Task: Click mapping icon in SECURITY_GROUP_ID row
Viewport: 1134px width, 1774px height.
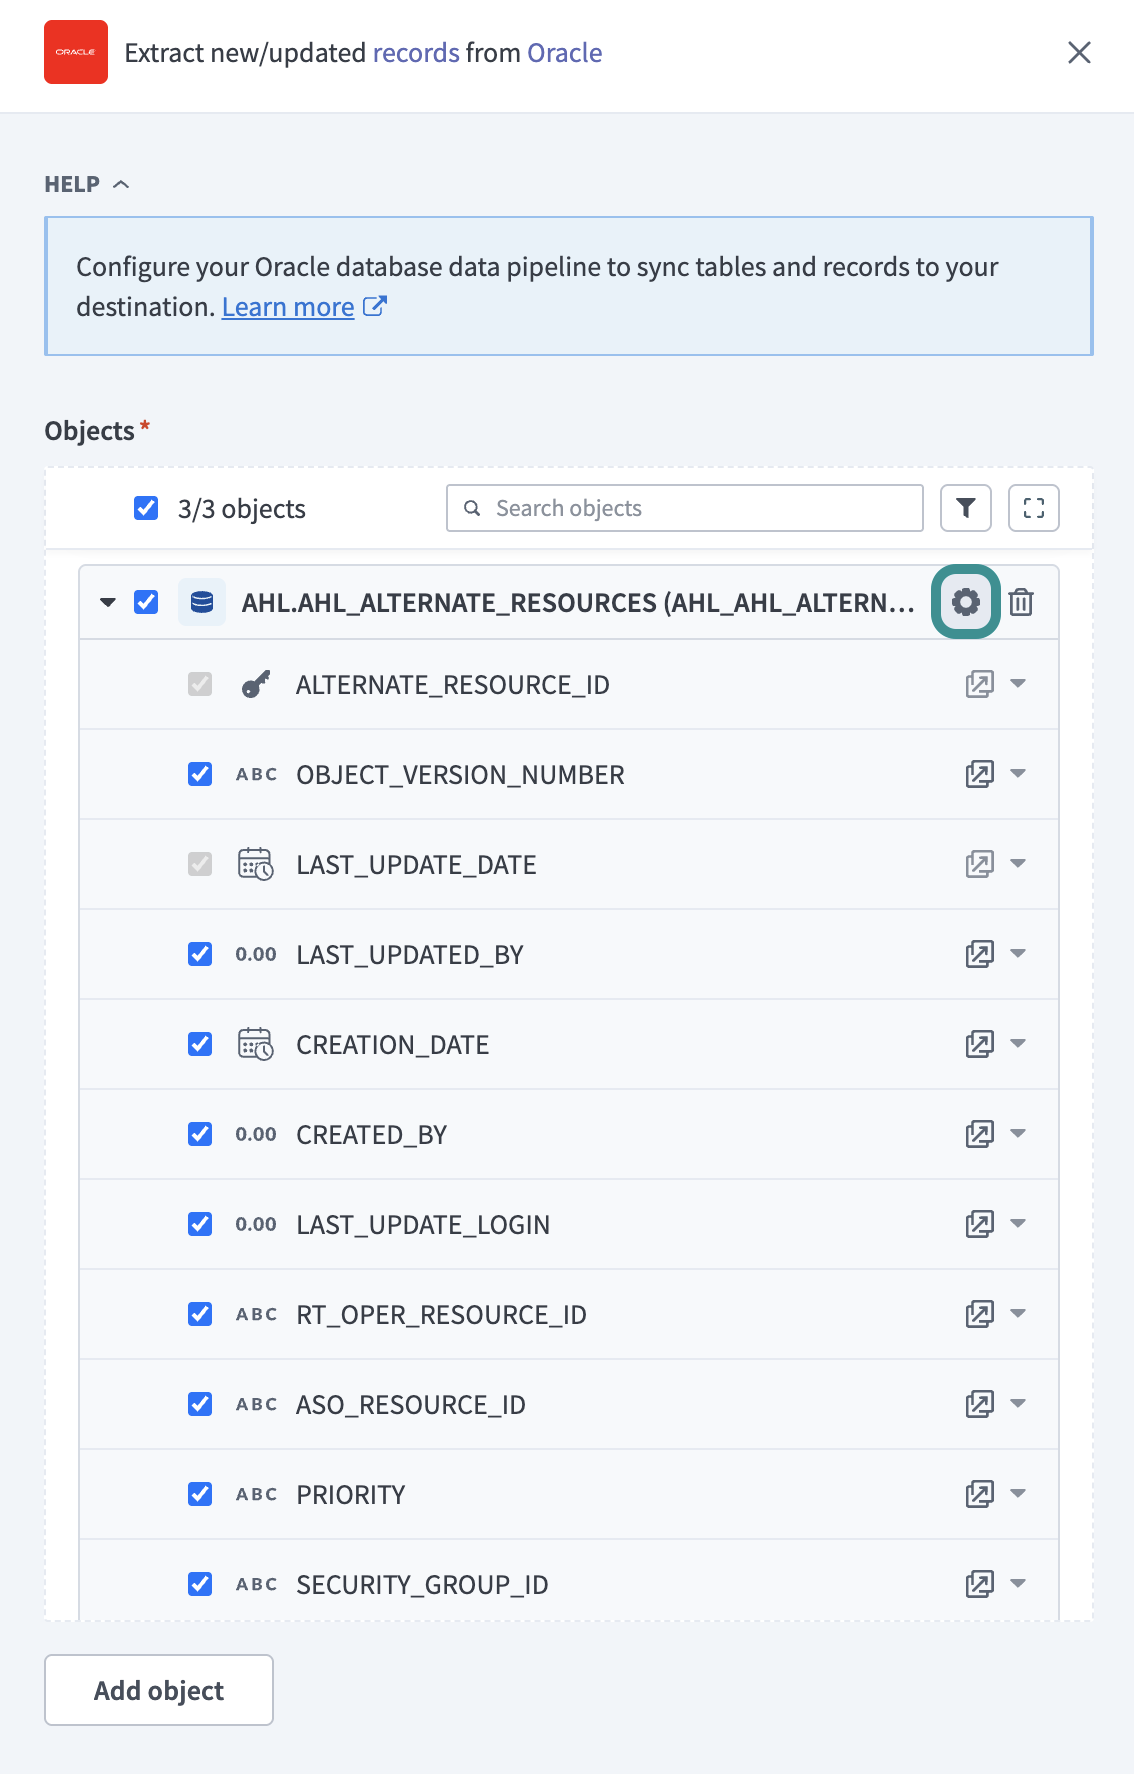Action: [979, 1584]
